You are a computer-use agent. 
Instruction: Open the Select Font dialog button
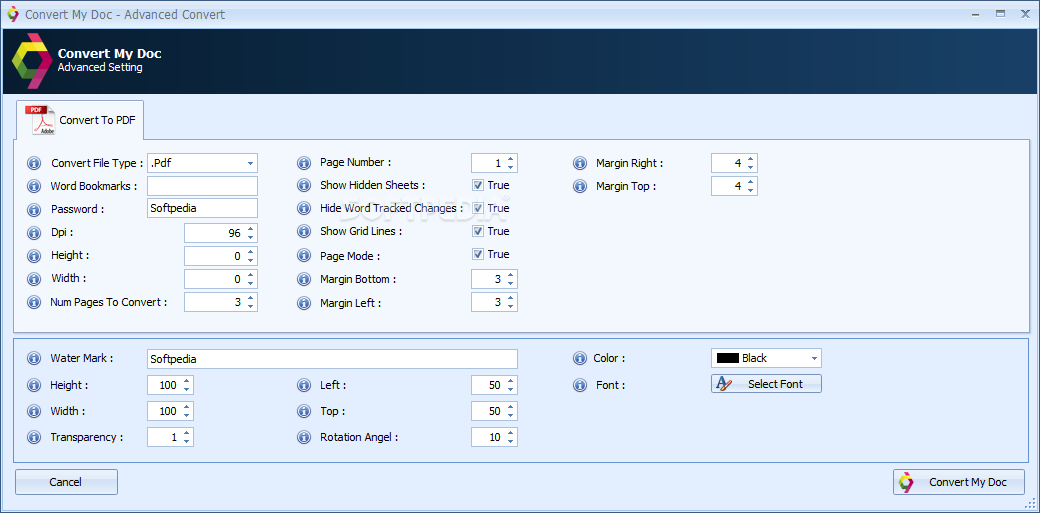(766, 384)
